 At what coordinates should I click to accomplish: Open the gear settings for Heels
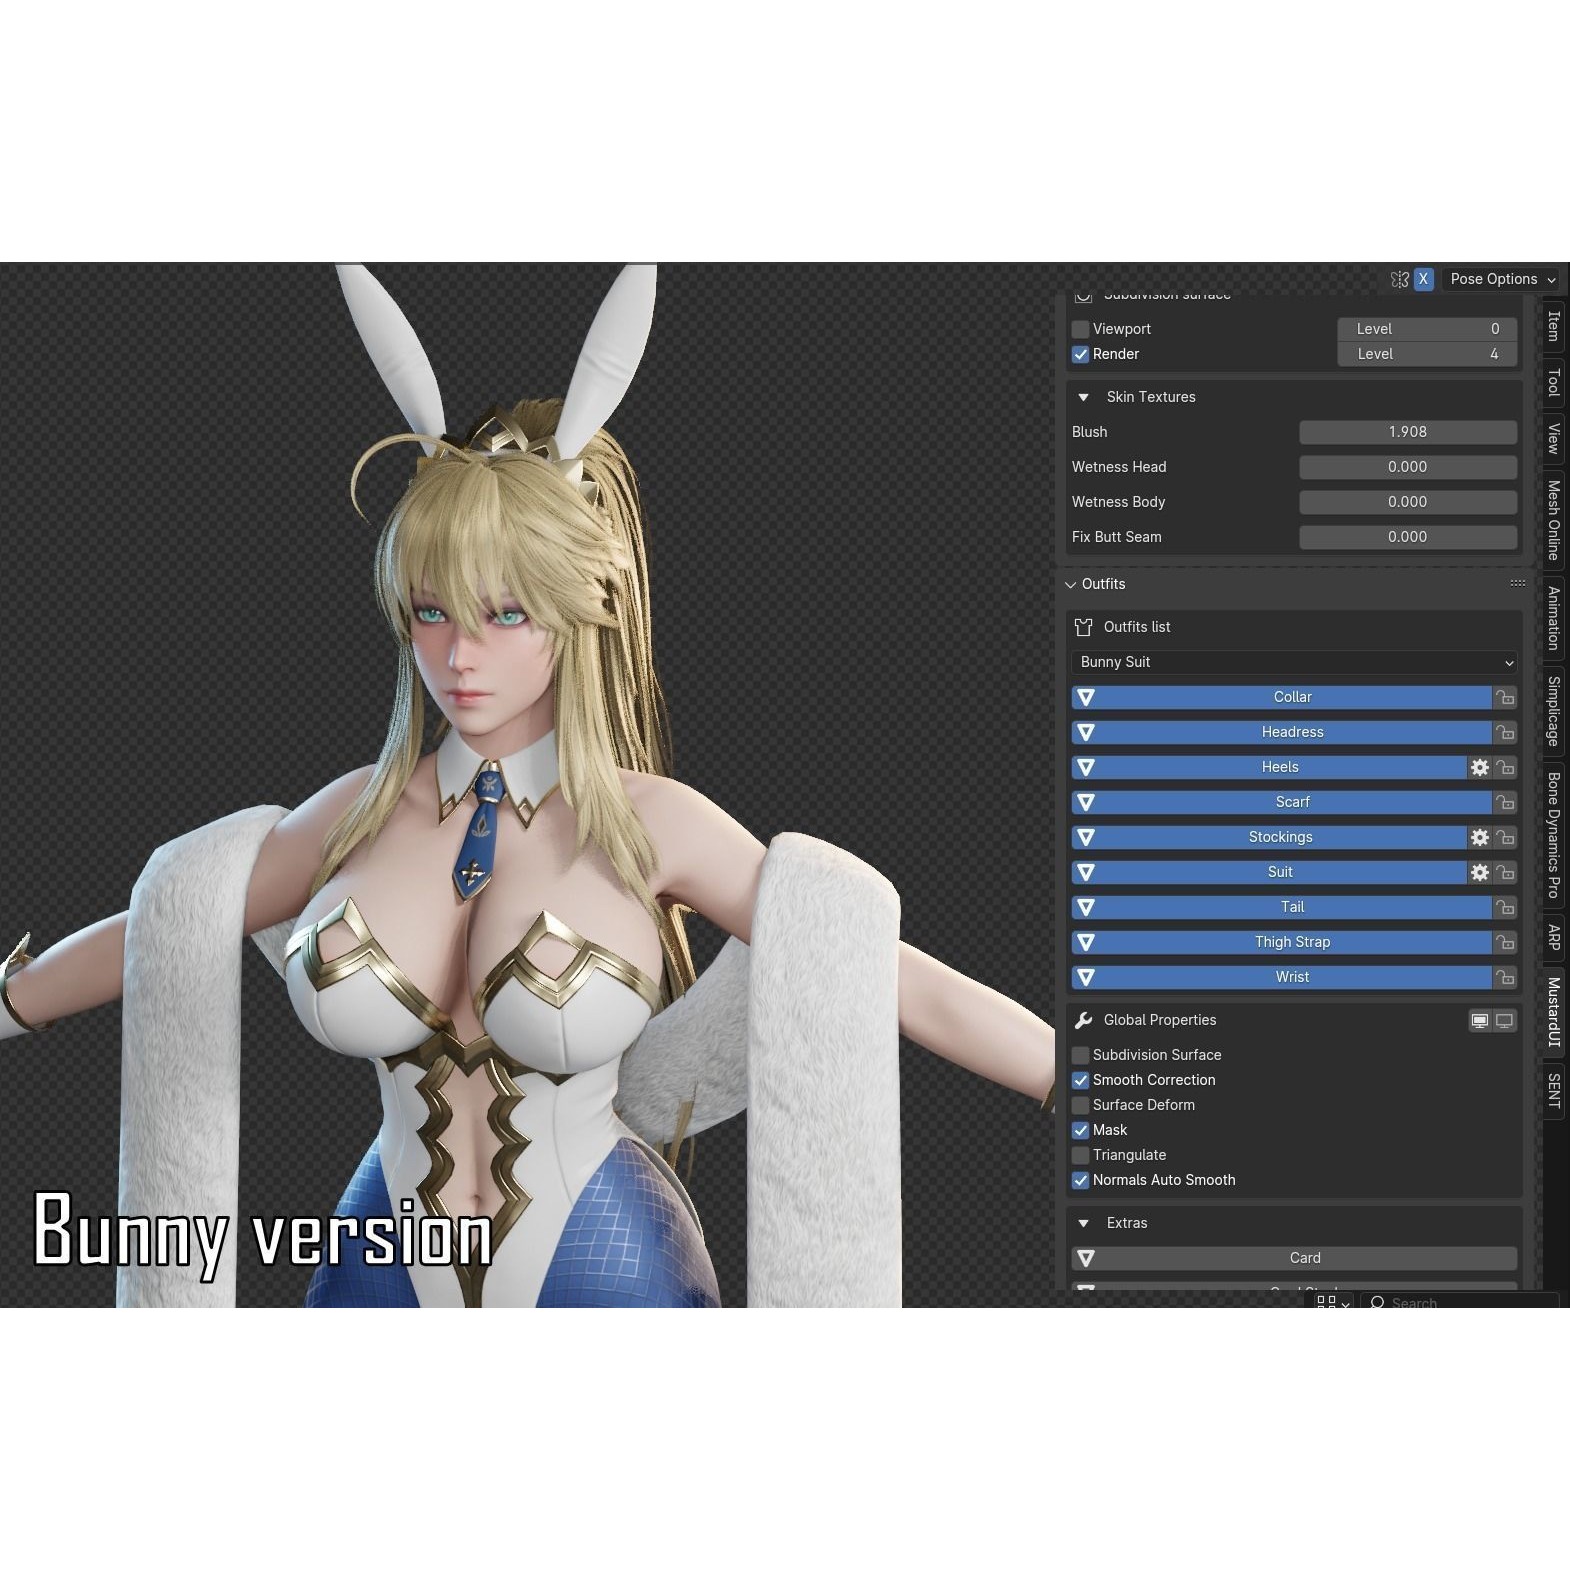click(x=1480, y=767)
